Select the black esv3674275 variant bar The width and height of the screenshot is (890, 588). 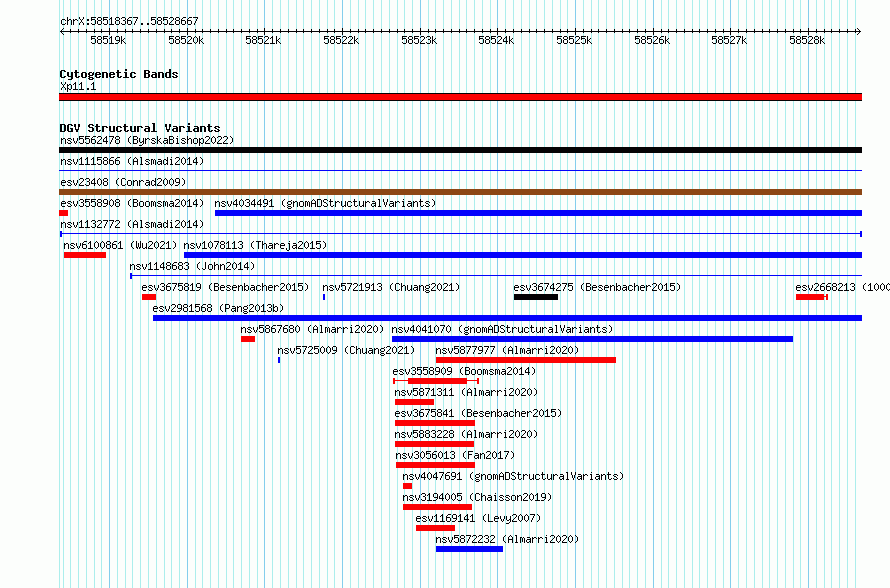coord(536,297)
